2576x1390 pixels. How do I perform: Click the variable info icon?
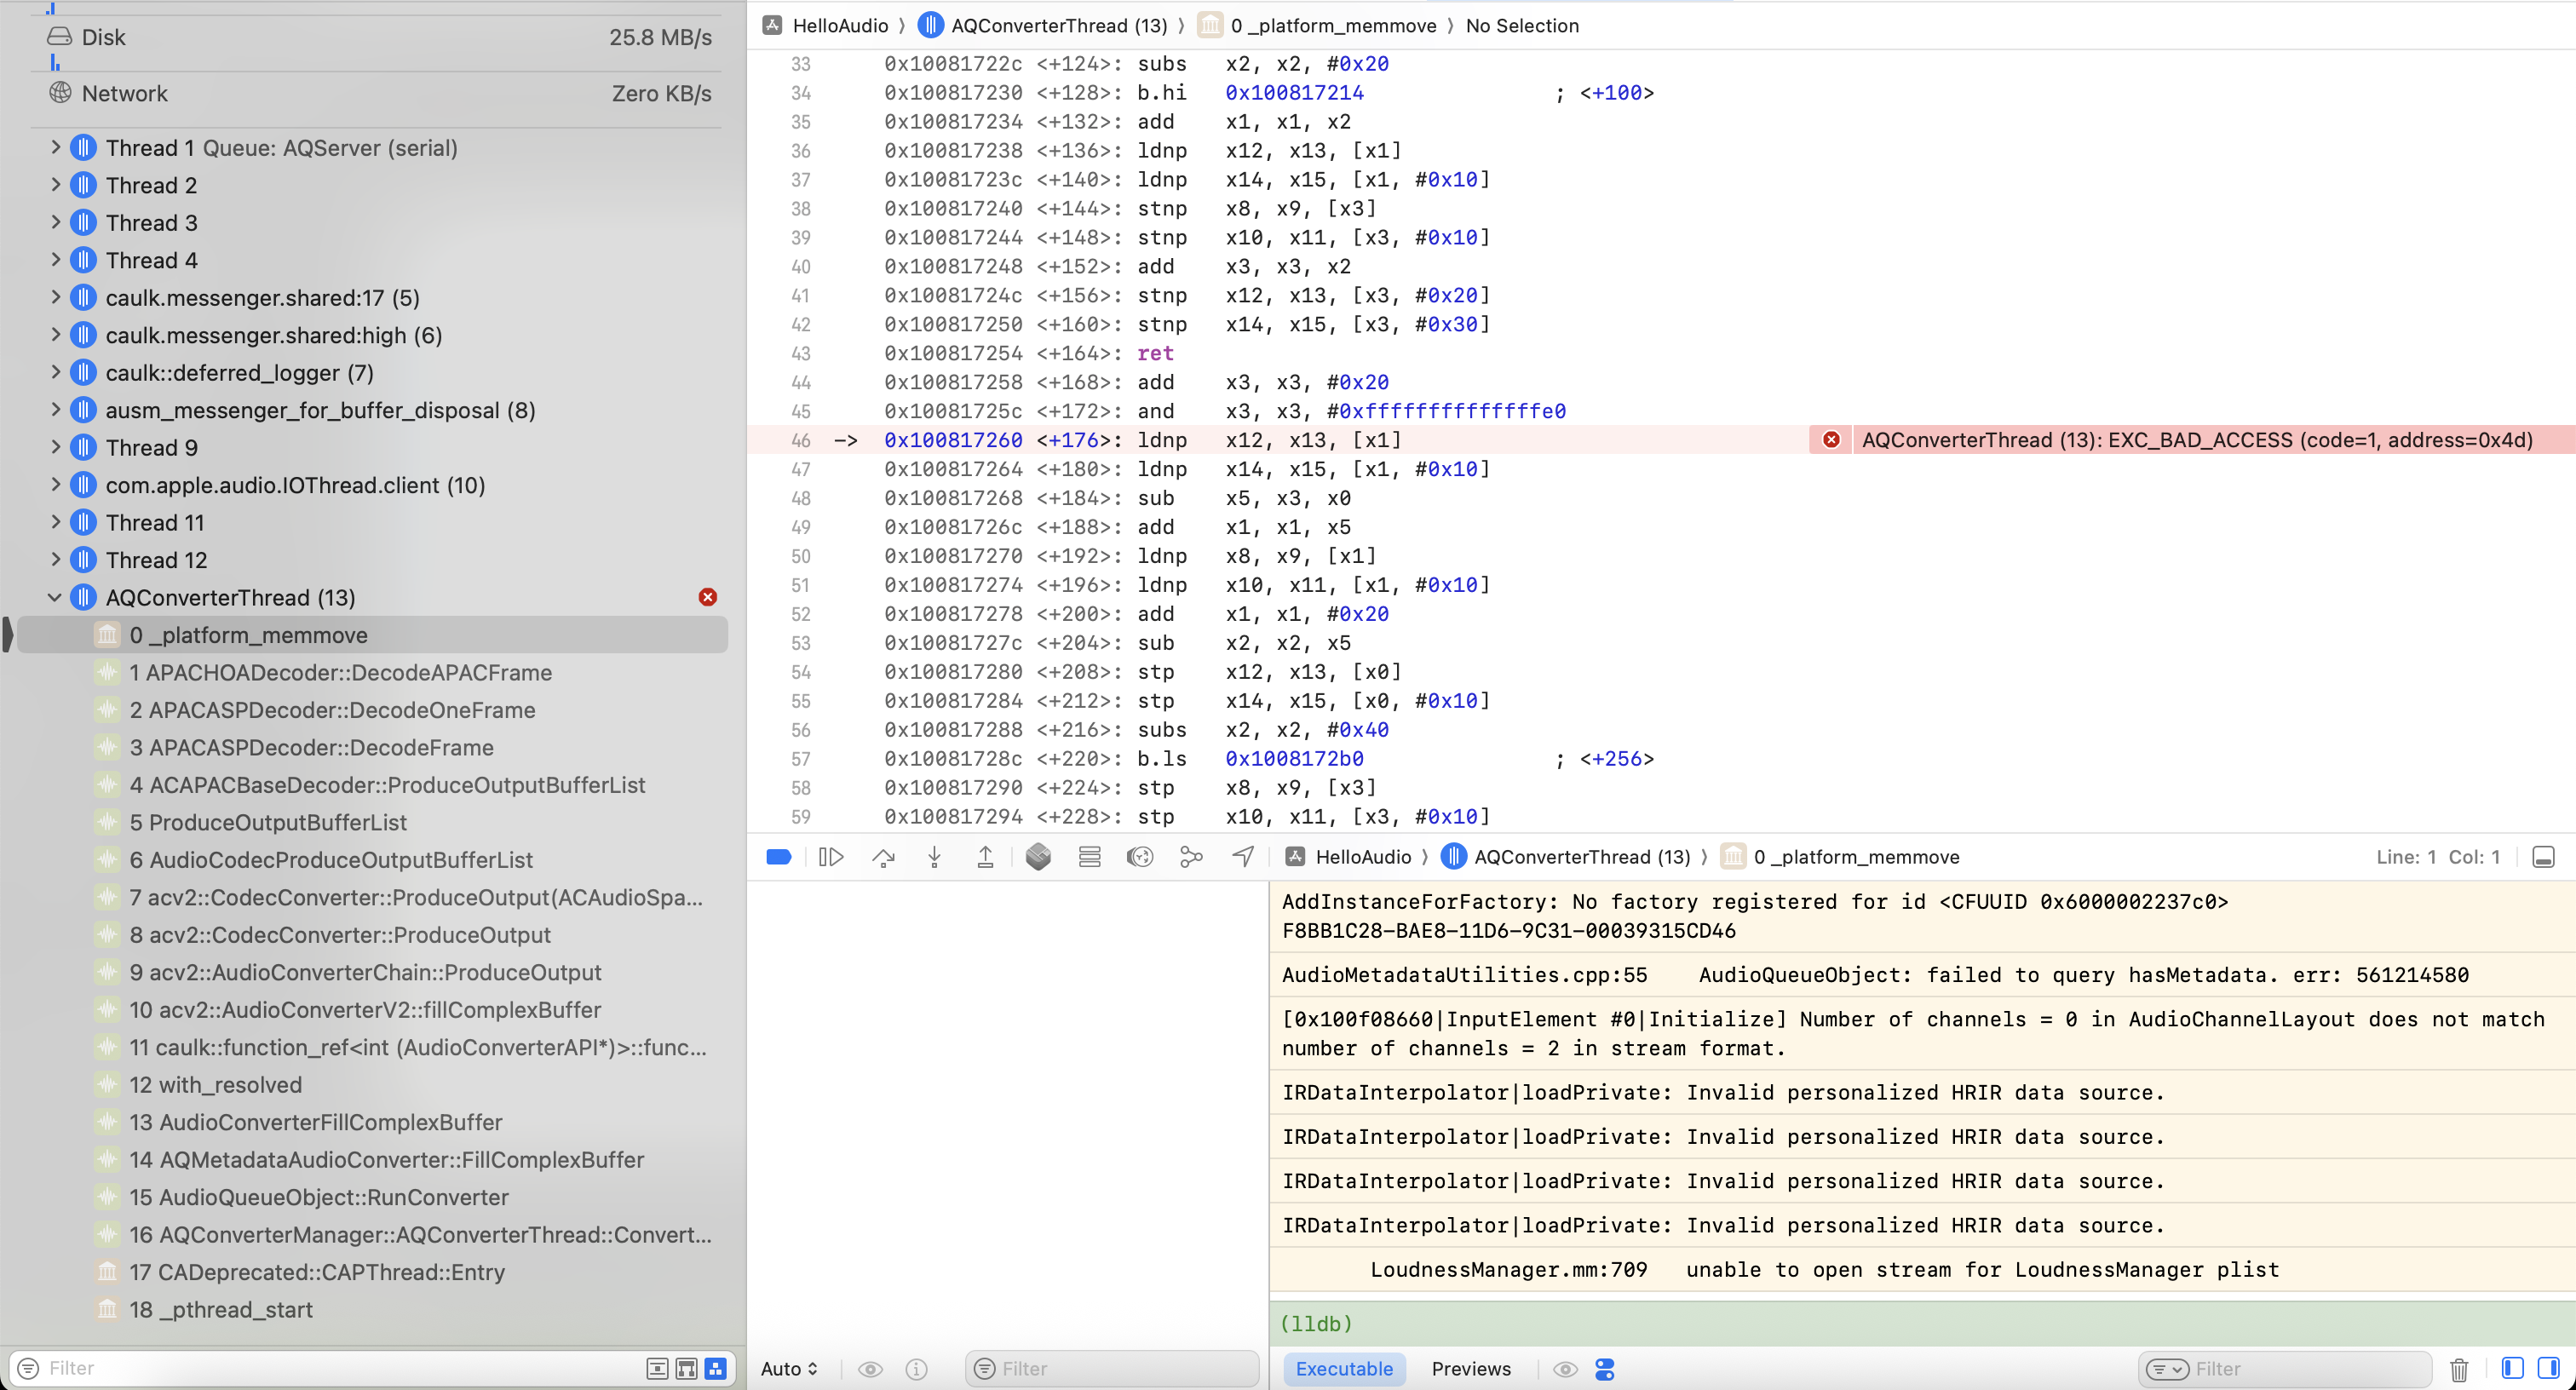coord(916,1369)
